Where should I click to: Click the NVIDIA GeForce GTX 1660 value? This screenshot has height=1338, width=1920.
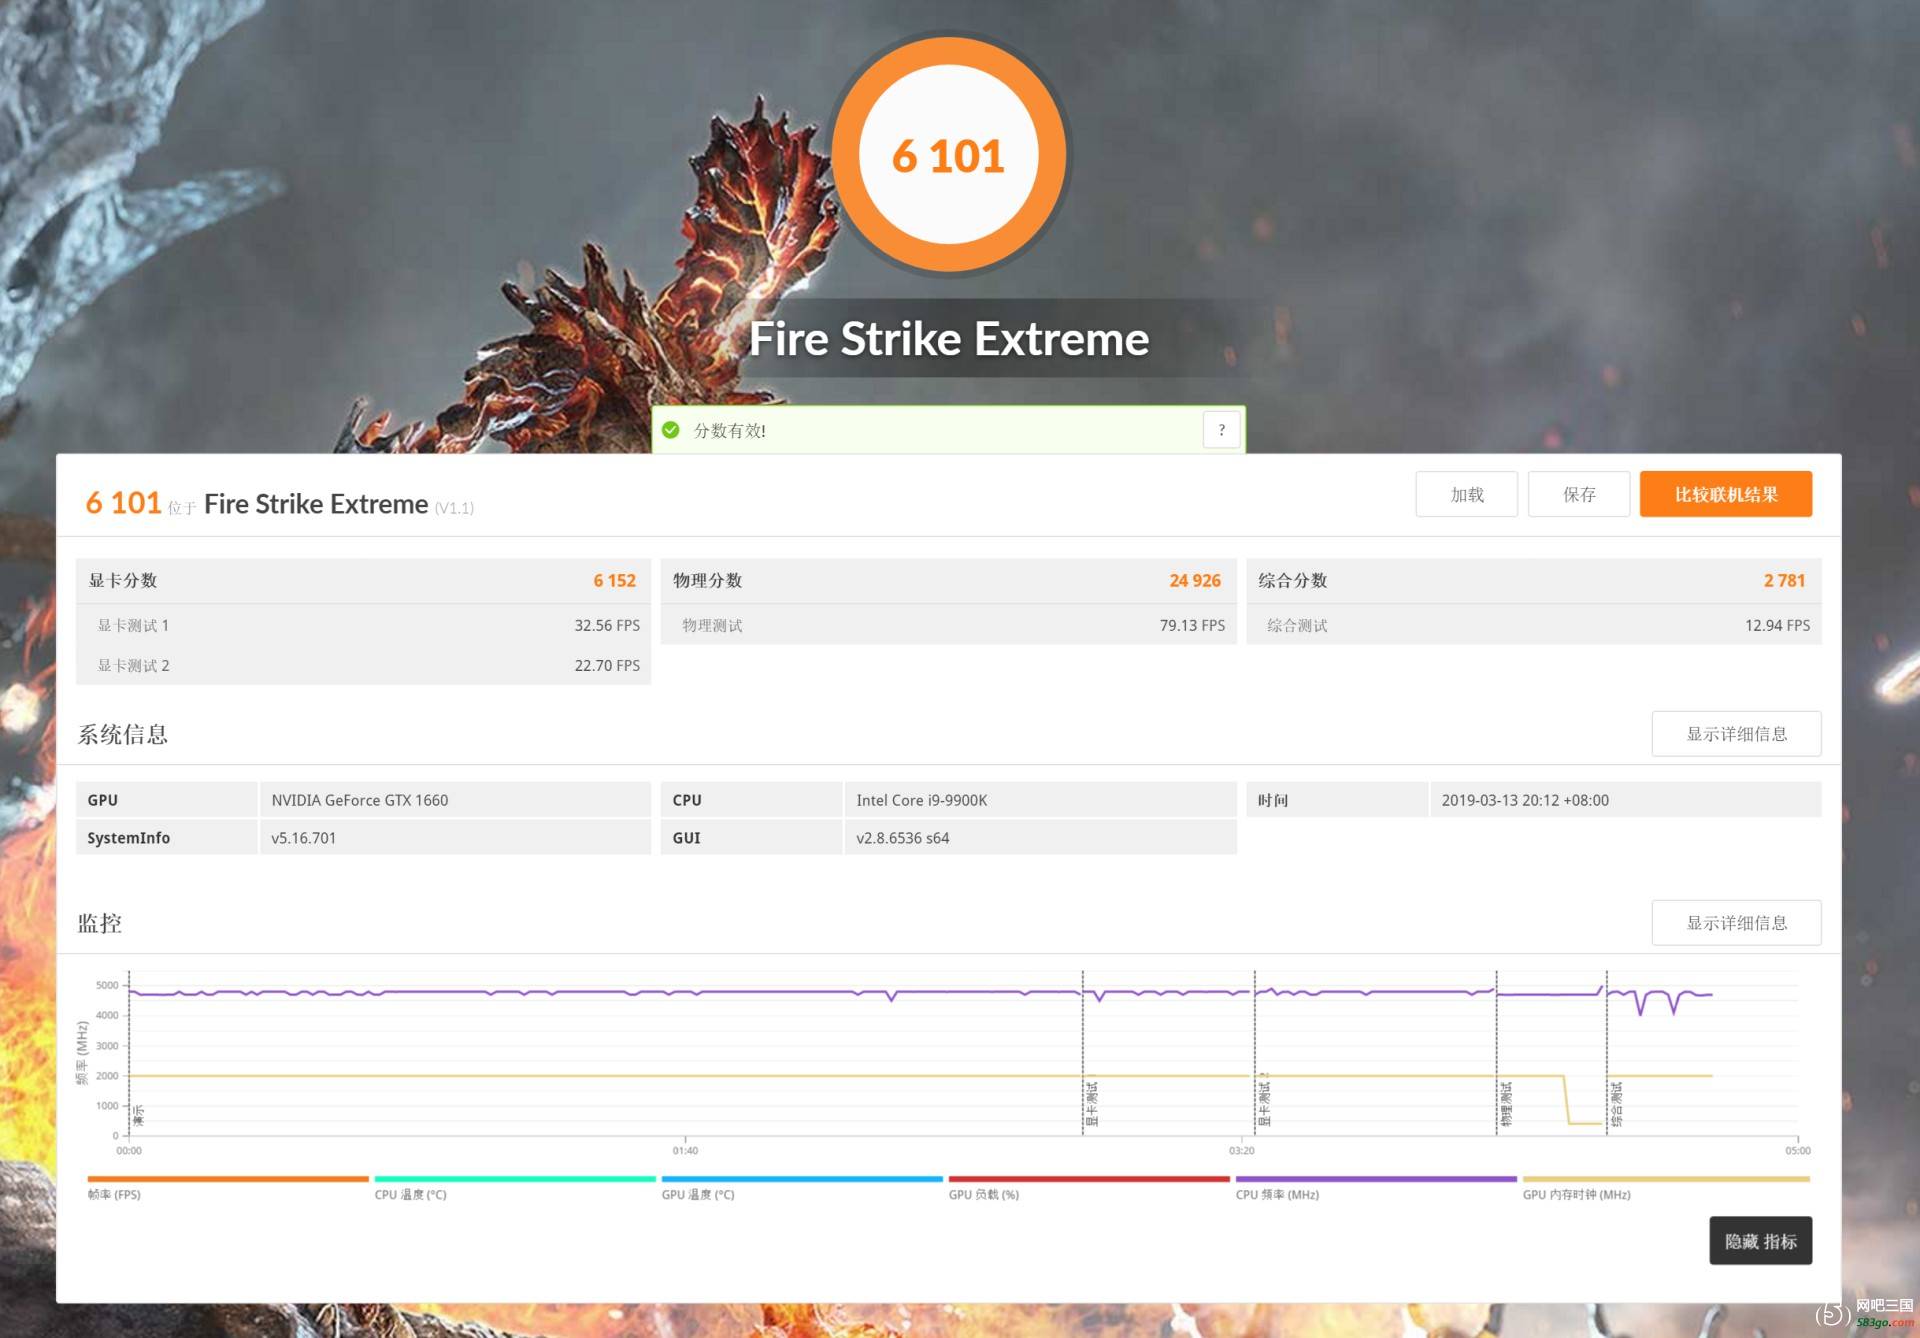360,800
